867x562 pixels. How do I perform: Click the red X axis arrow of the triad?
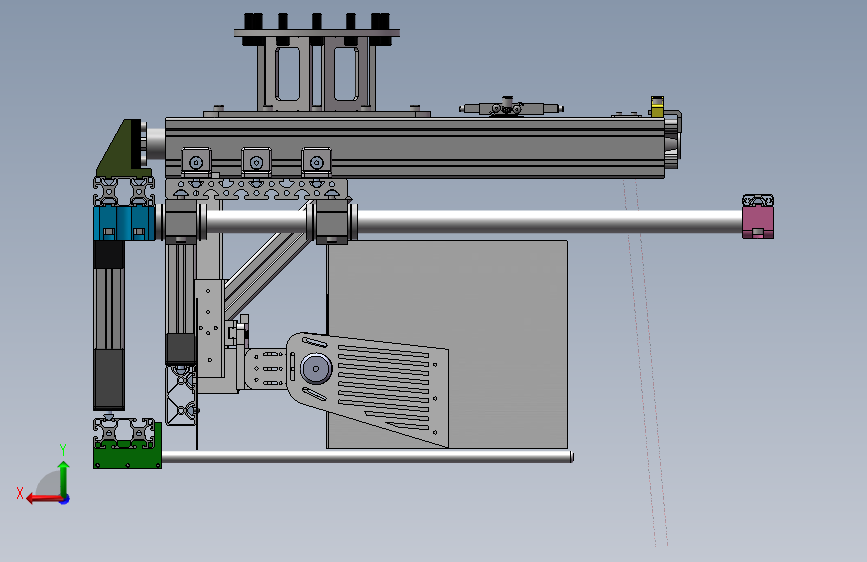tap(43, 499)
